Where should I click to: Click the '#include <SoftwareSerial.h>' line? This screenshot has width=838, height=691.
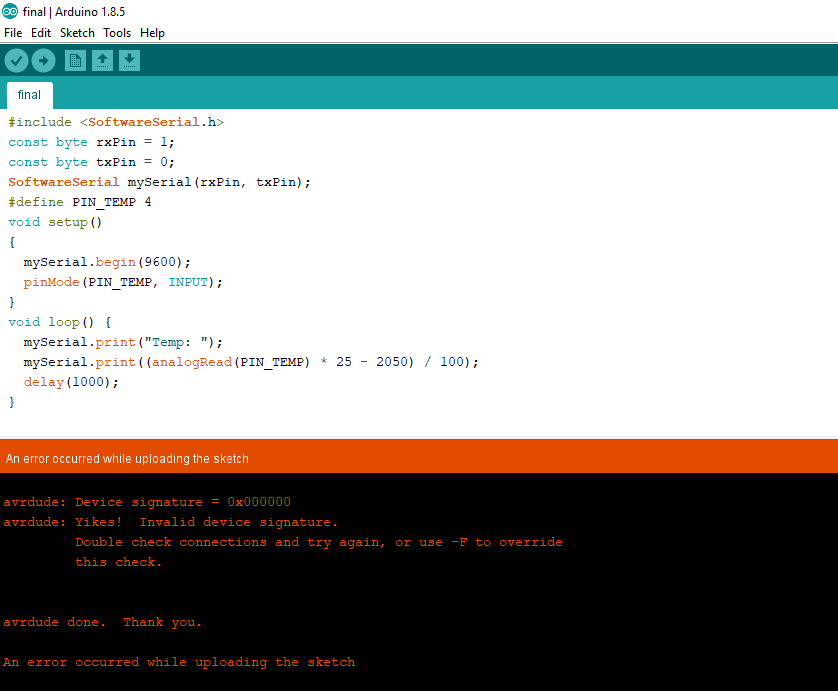click(x=116, y=122)
